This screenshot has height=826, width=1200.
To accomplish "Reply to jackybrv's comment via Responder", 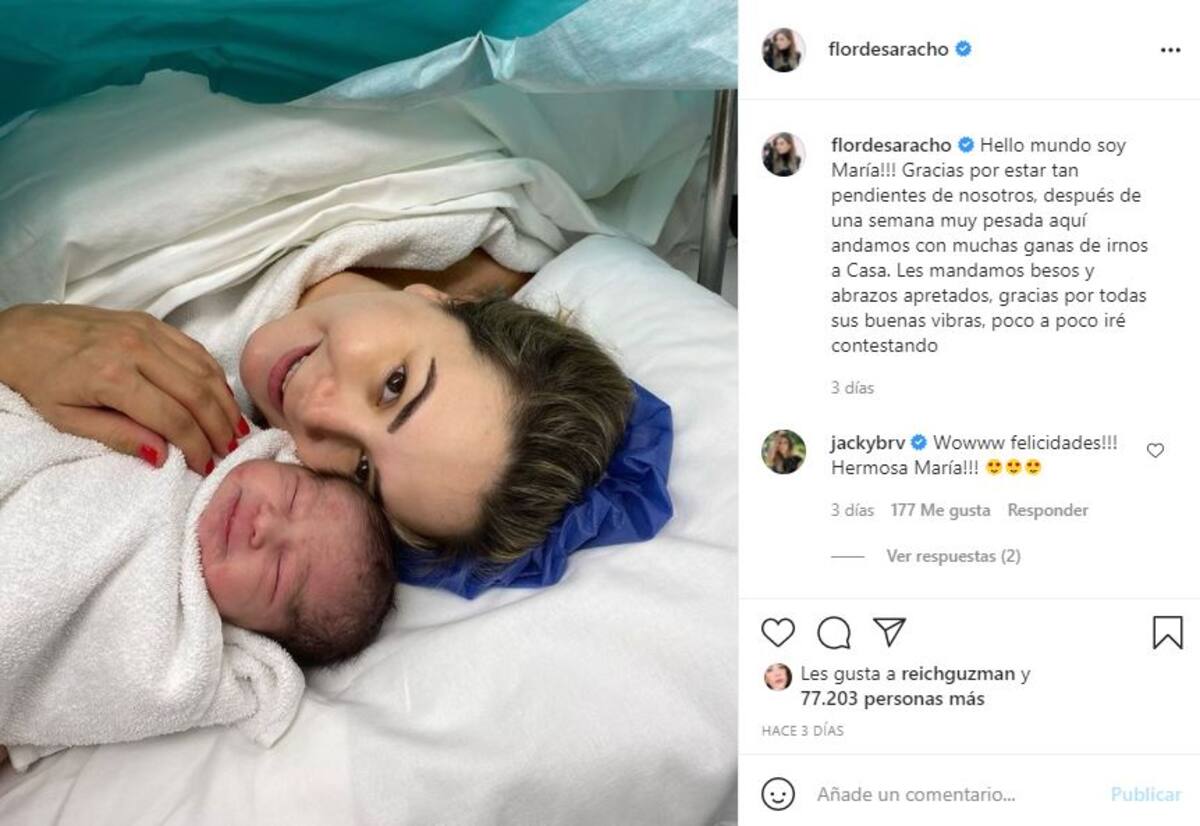I will click(1047, 510).
